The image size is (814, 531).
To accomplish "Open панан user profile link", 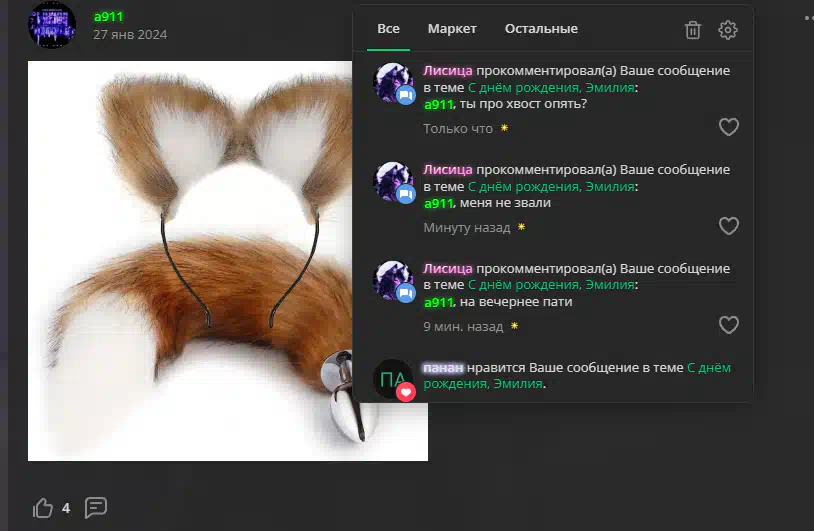I will [443, 367].
